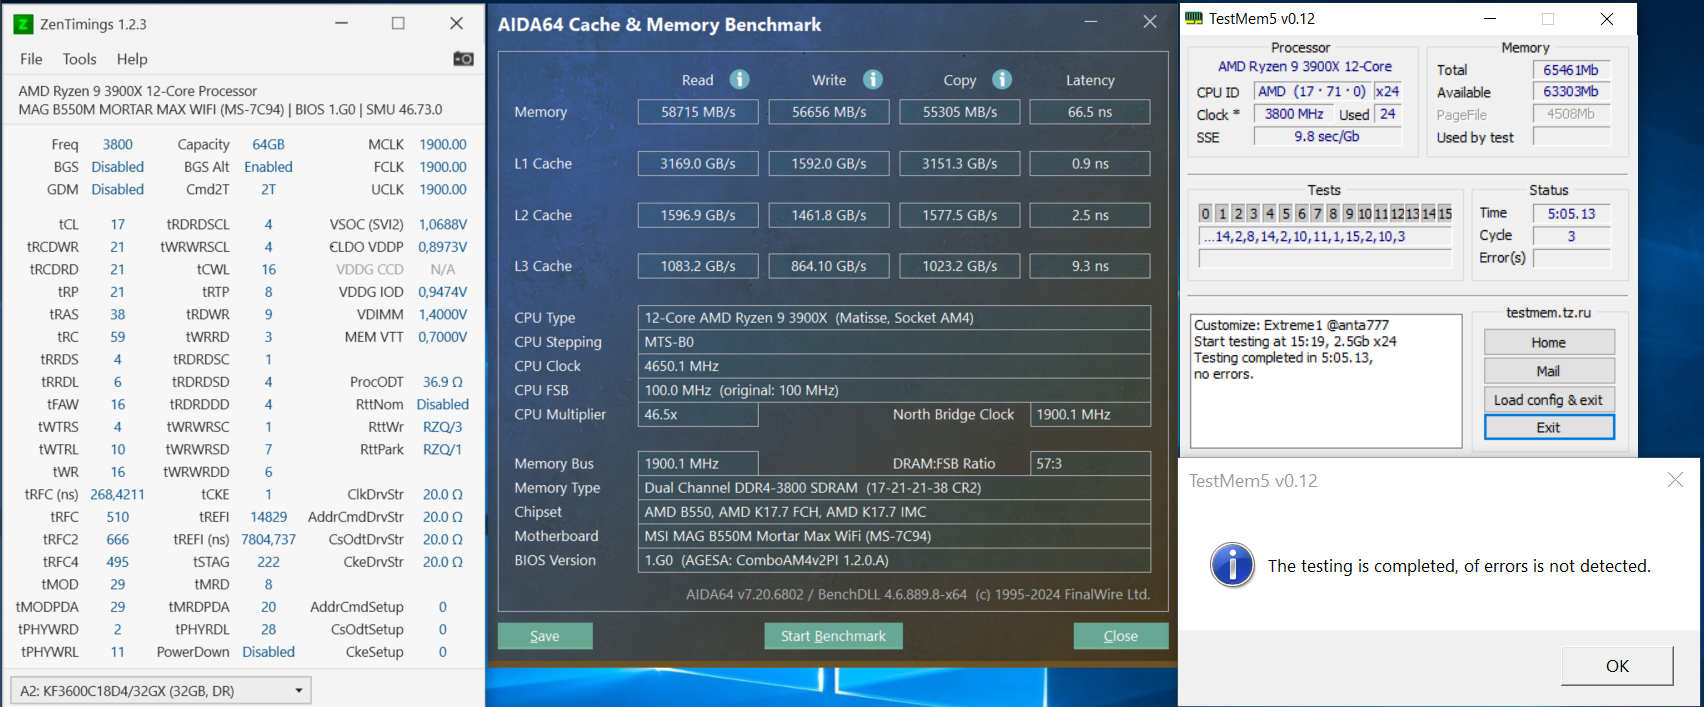Click test number 15 in TestMem5 Tests row
Image resolution: width=1704 pixels, height=707 pixels.
[x=1444, y=213]
